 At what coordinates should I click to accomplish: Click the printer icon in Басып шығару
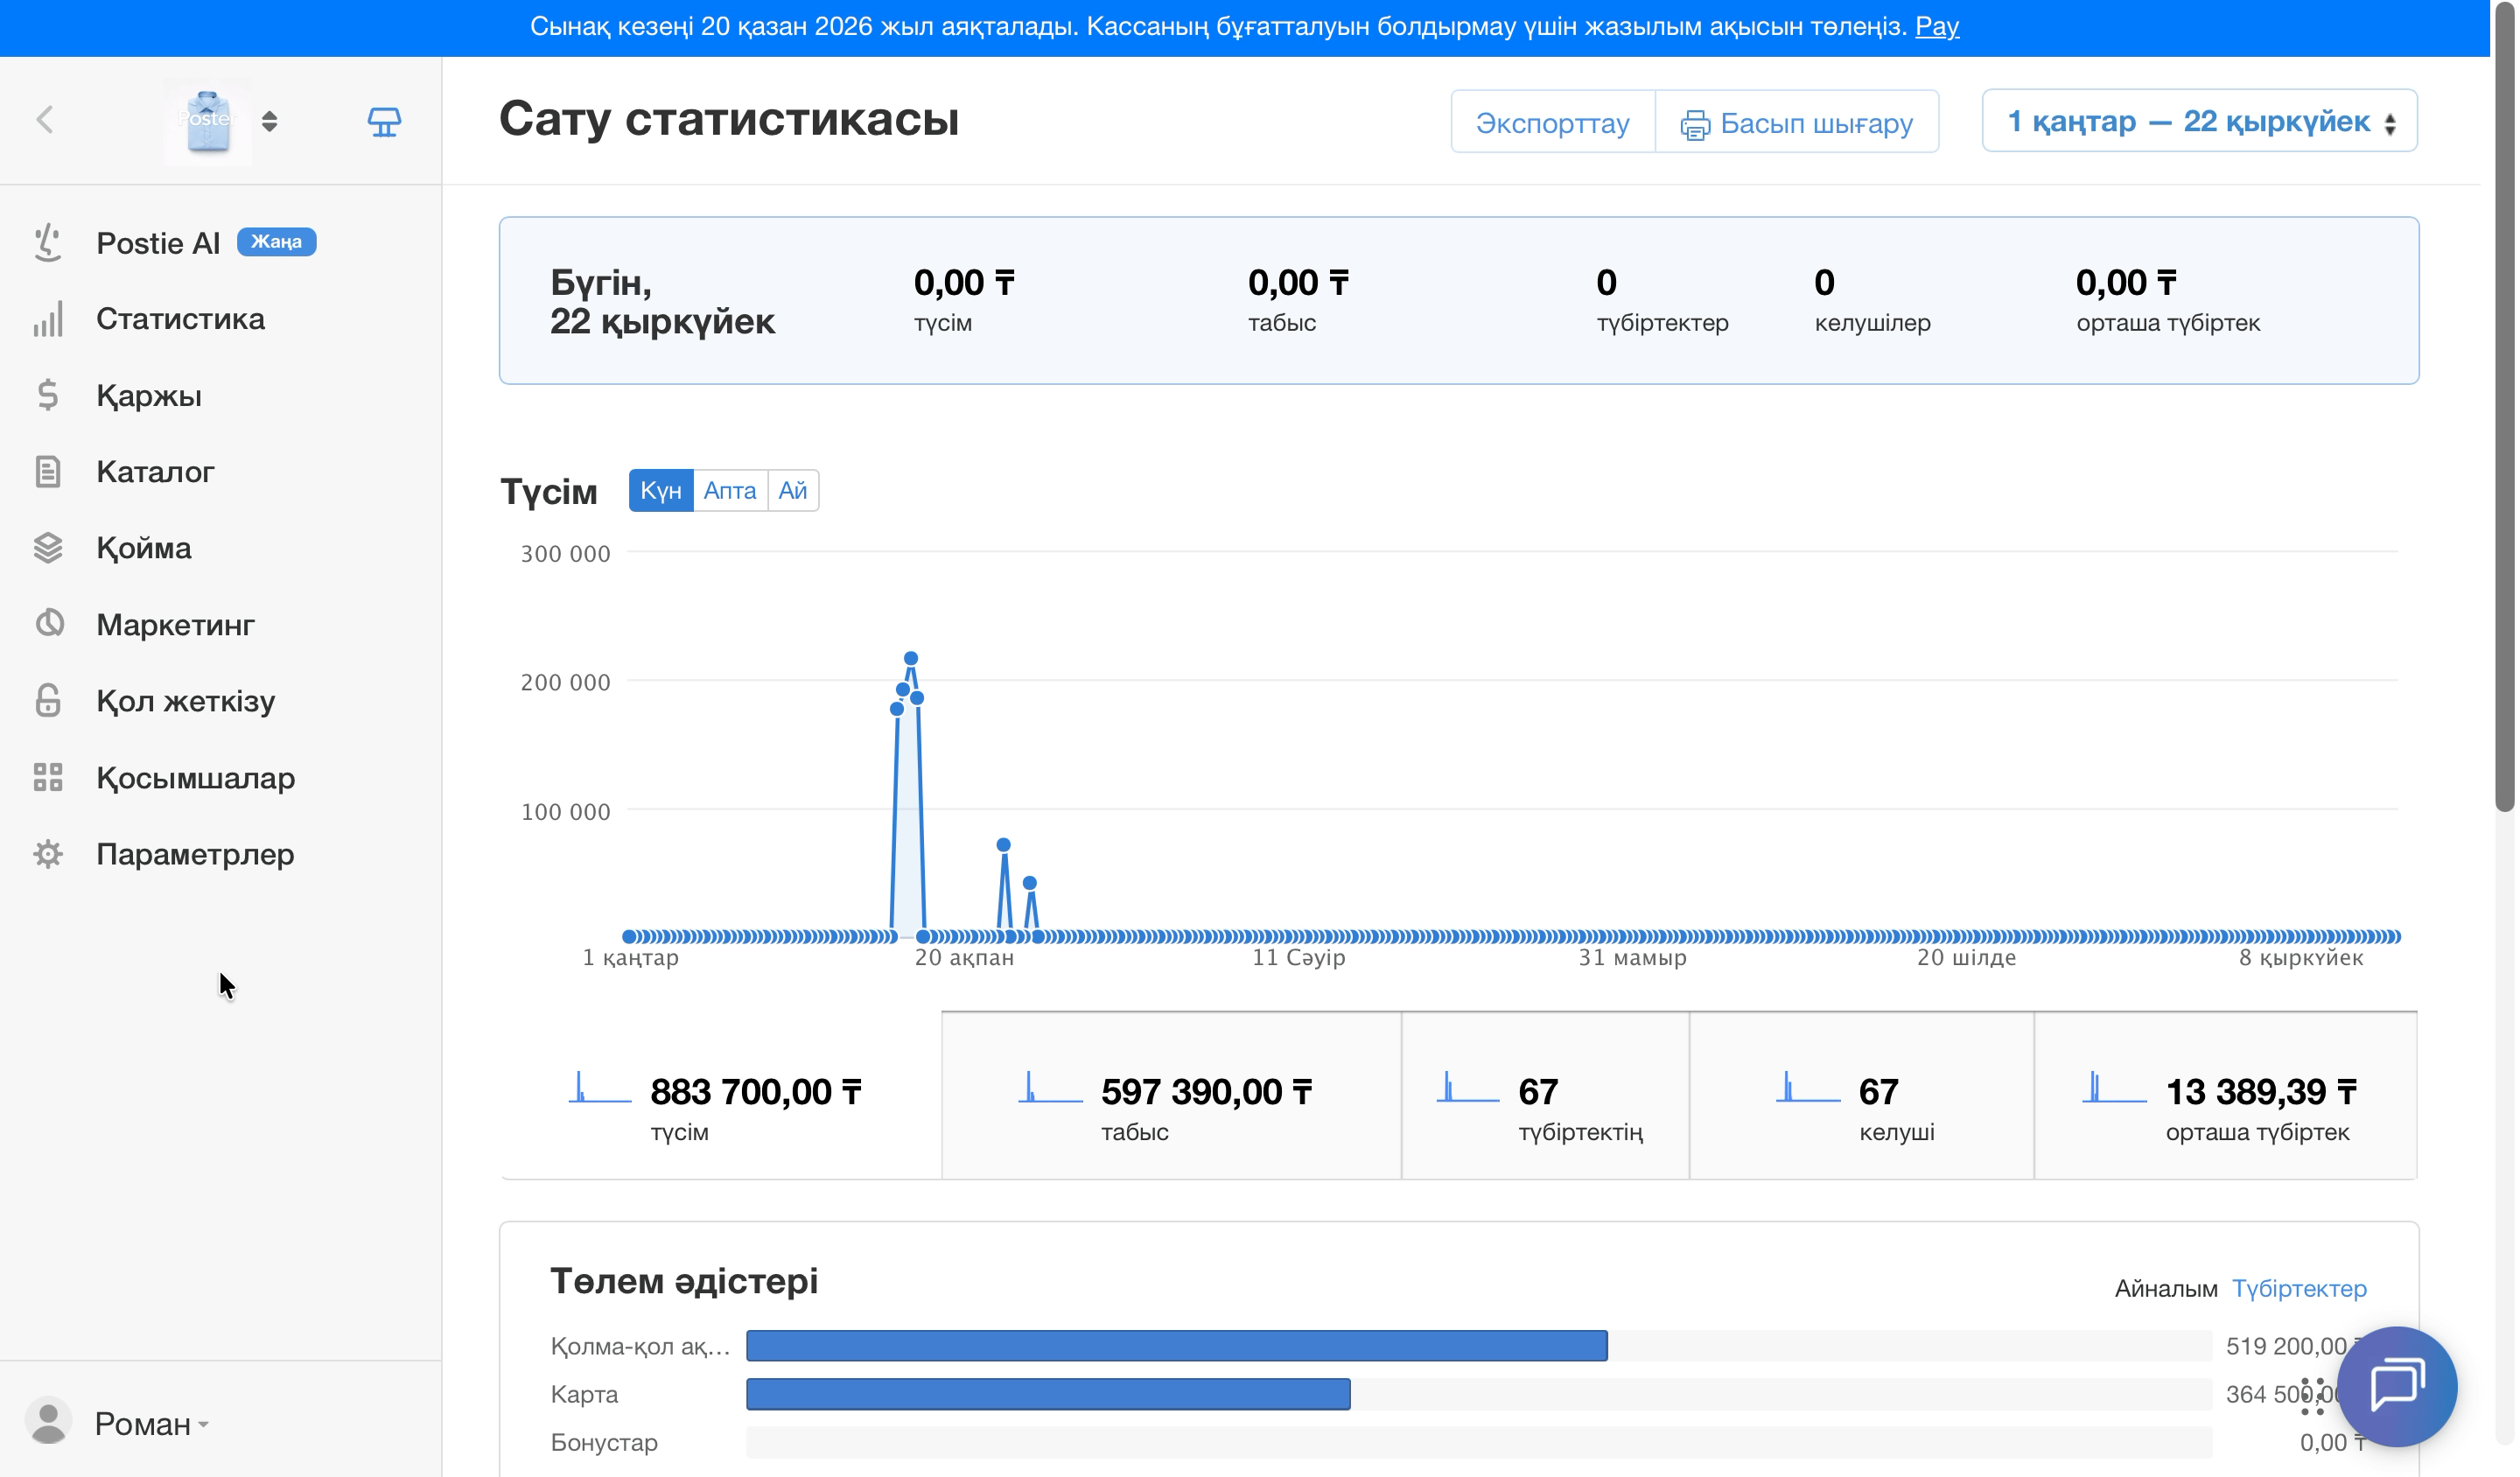click(1695, 124)
